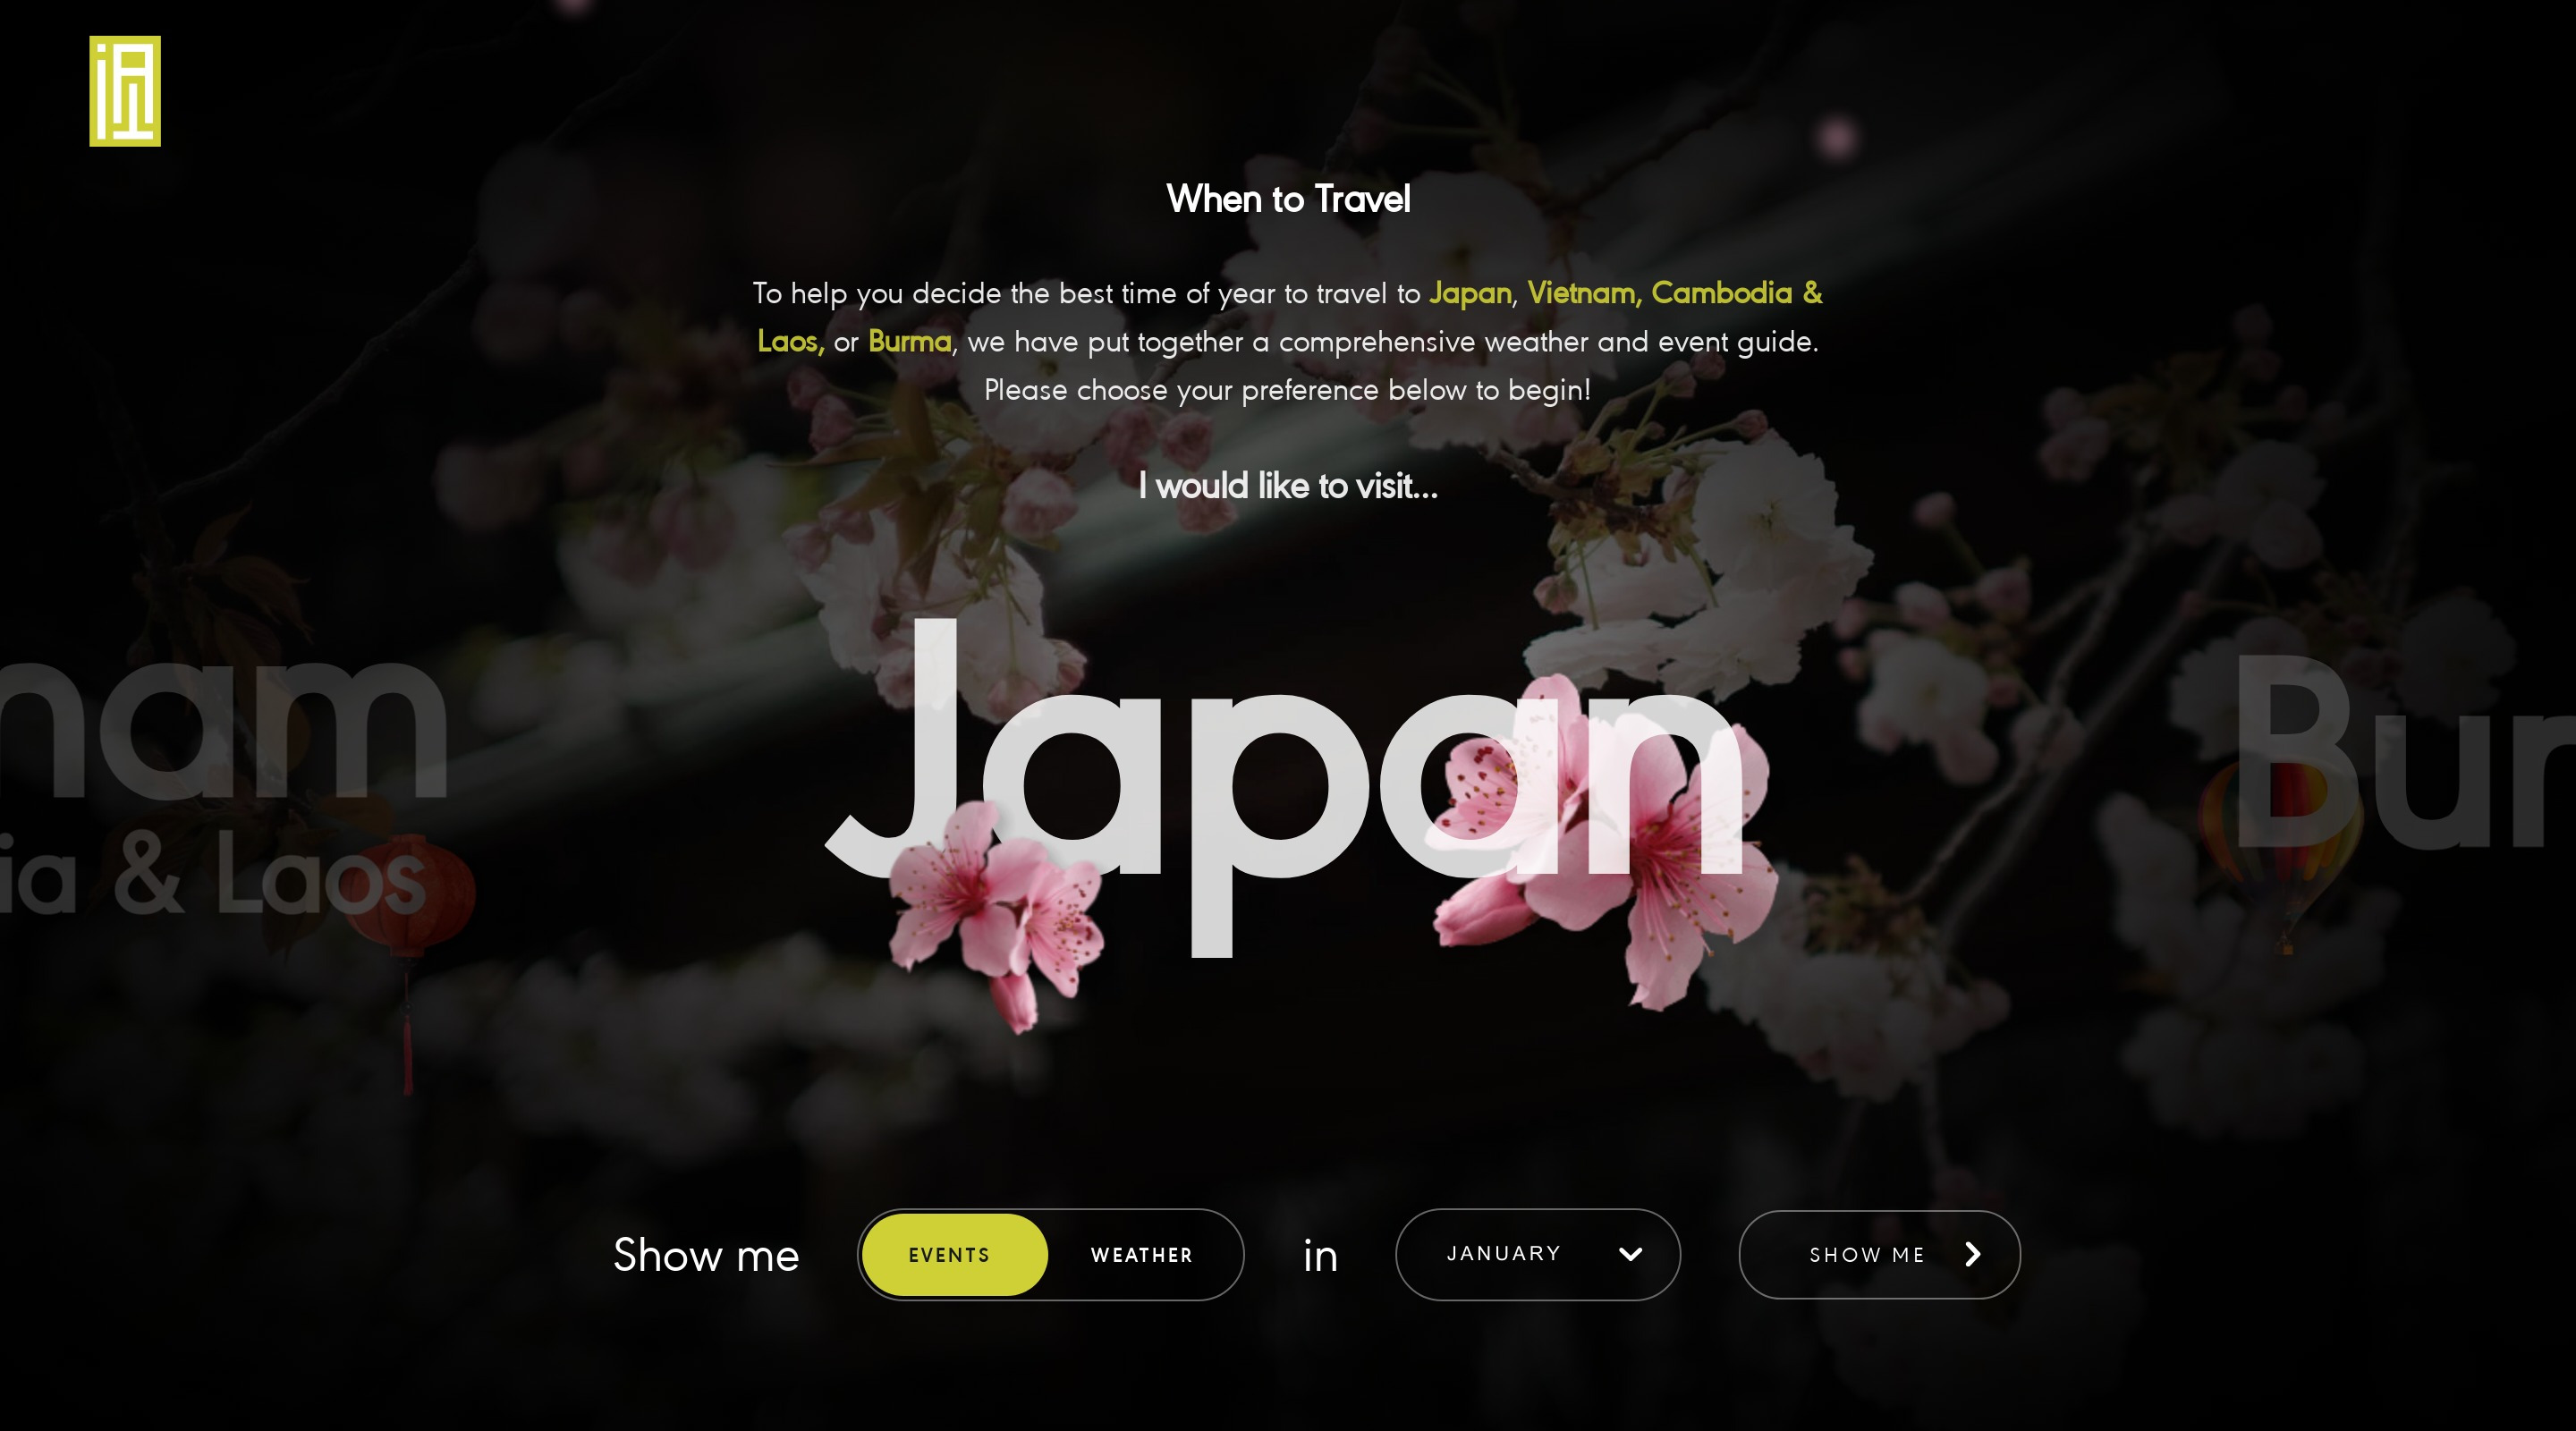The image size is (2576, 1431).
Task: Switch the toggle to Weather
Action: [1141, 1254]
